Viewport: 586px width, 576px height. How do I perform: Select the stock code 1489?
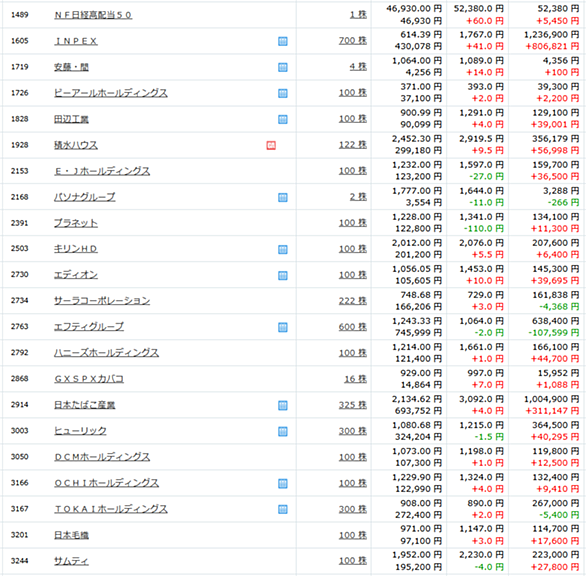[x=19, y=15]
